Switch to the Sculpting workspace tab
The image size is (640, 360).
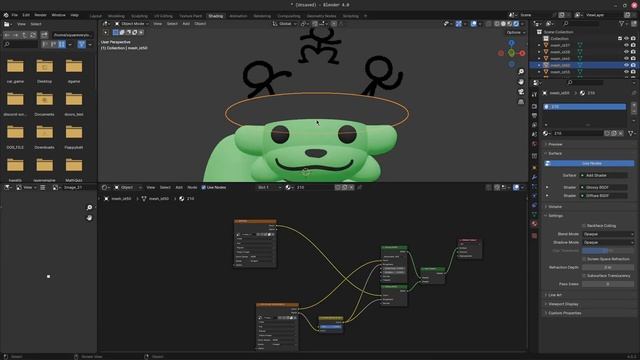[139, 16]
